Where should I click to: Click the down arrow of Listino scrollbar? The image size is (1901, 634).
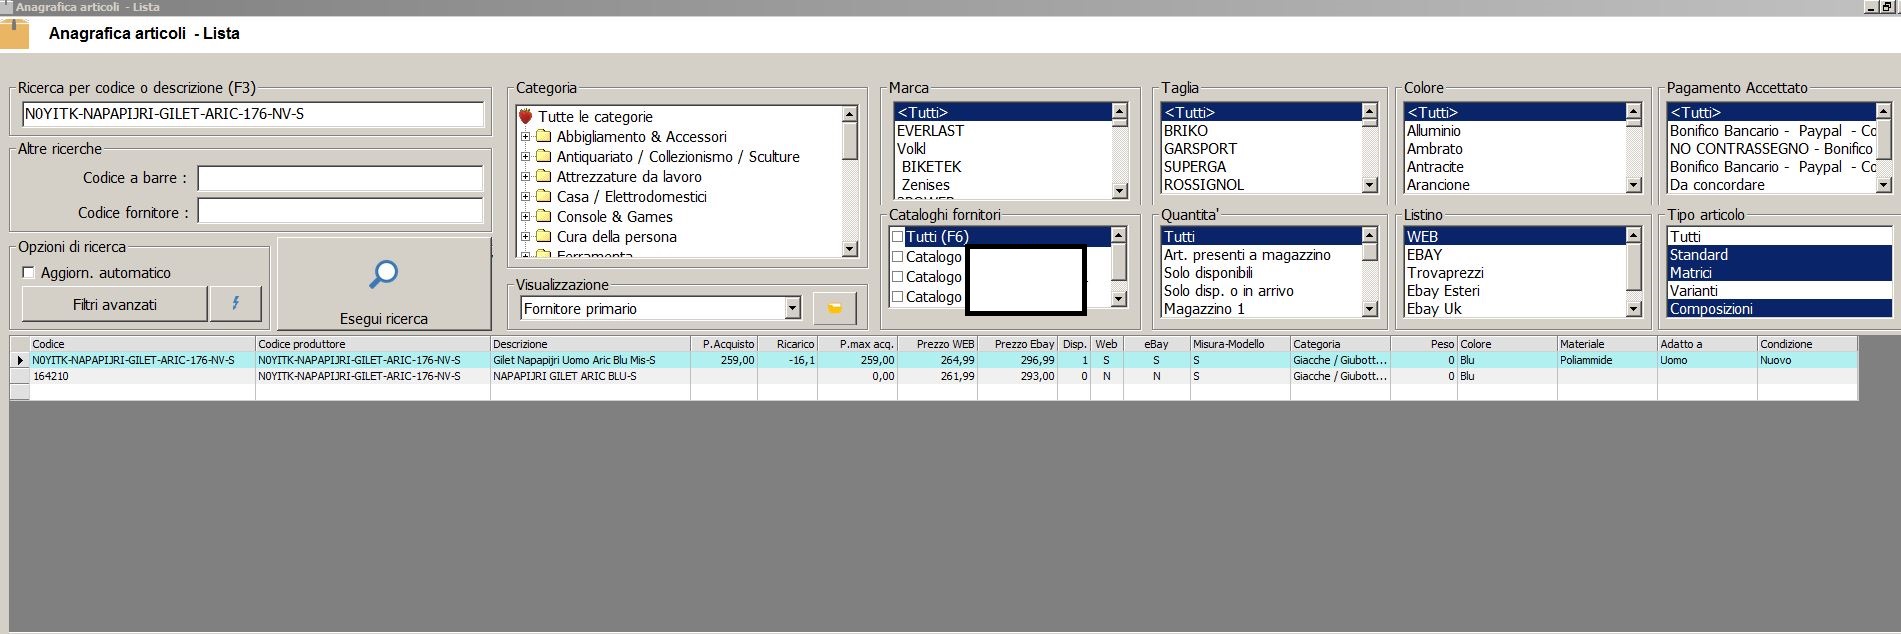click(x=1633, y=309)
